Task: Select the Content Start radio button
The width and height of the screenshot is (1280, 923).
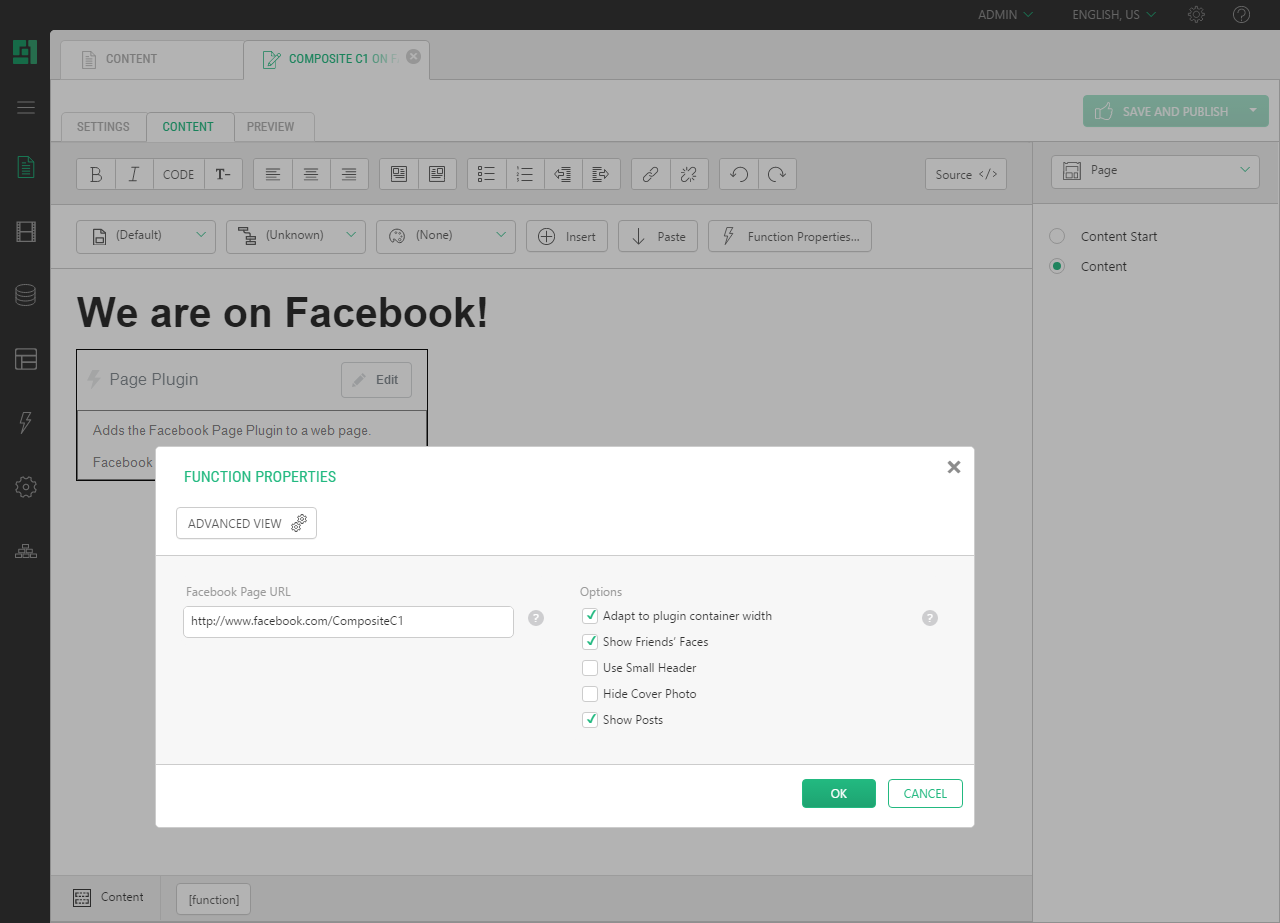Action: [x=1057, y=237]
